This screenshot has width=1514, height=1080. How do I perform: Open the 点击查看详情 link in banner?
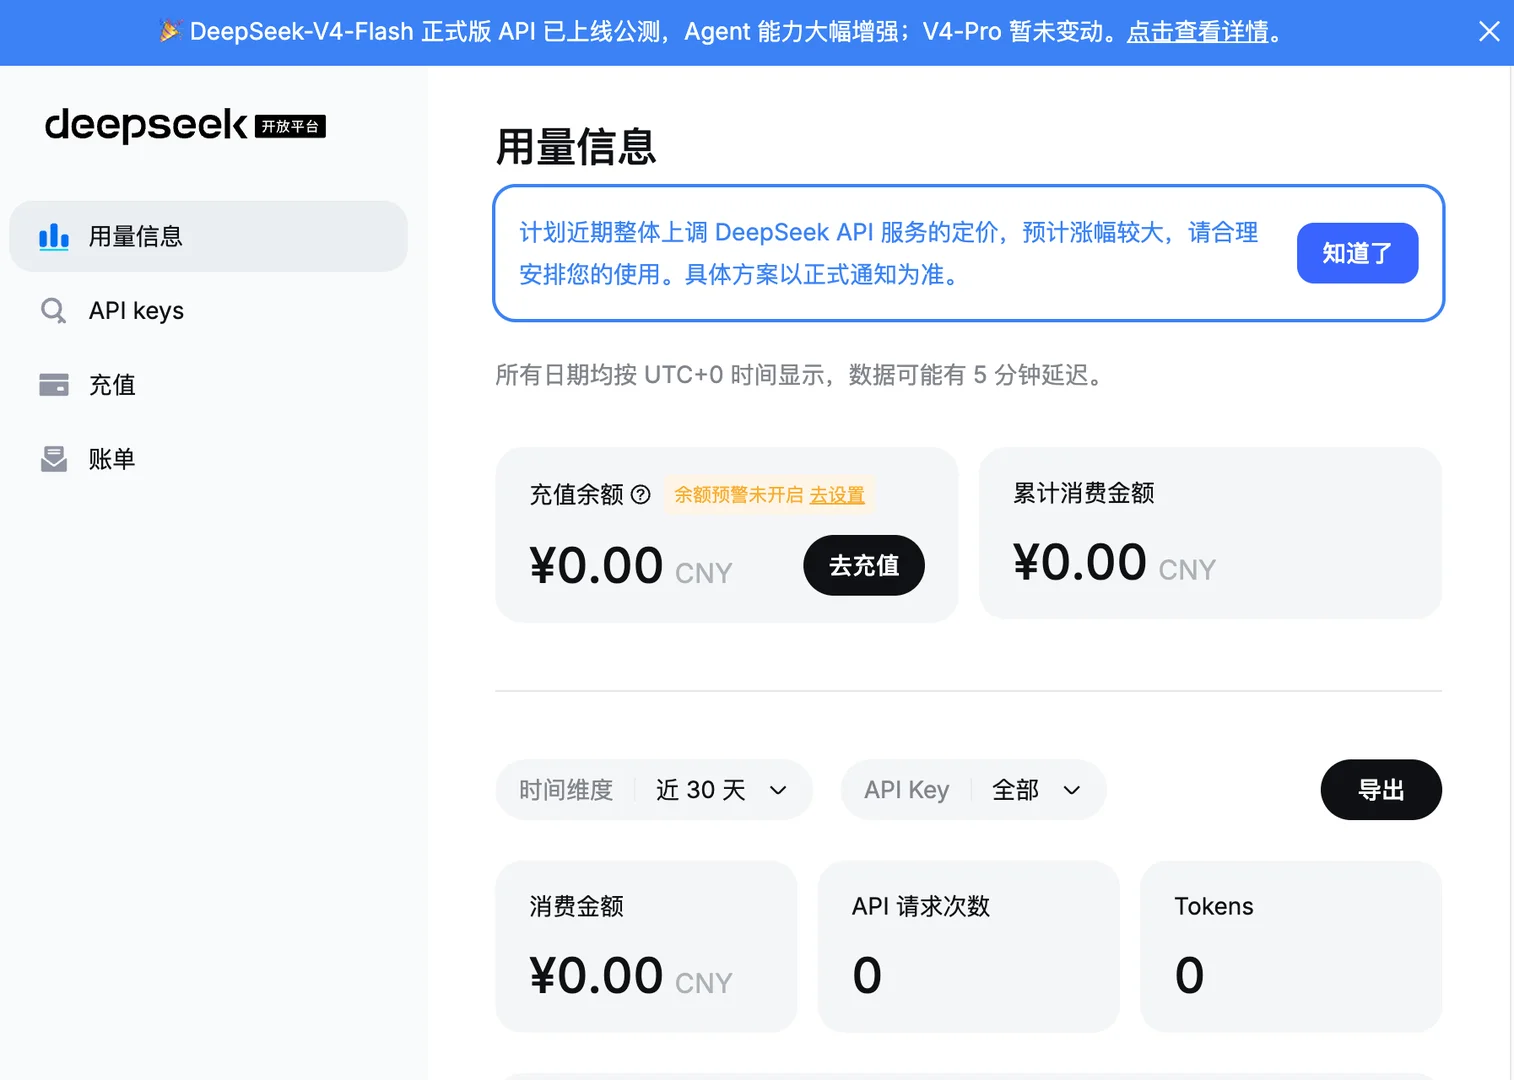(x=1198, y=32)
